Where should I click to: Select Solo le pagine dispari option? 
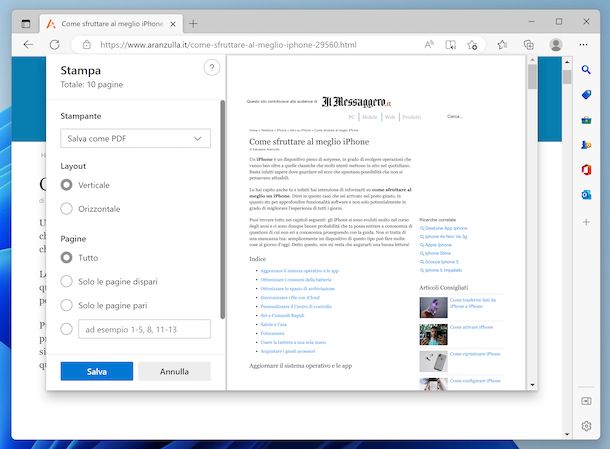coord(67,281)
